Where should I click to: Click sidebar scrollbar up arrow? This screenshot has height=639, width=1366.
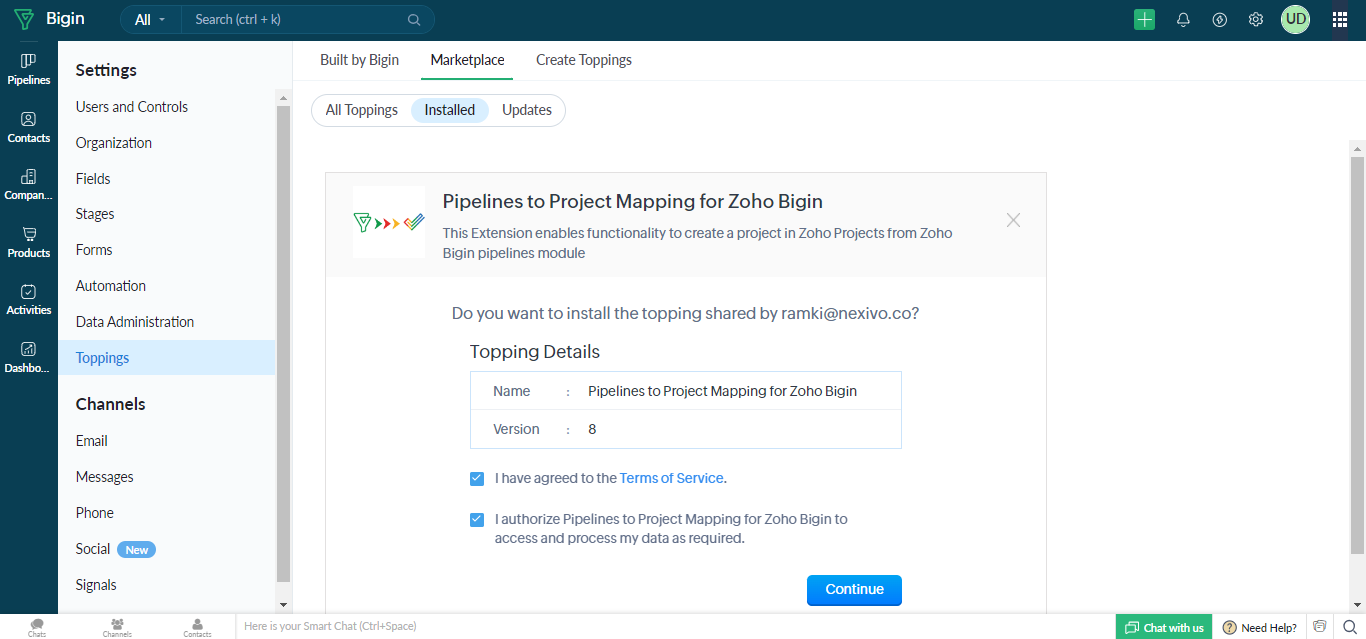[x=283, y=98]
